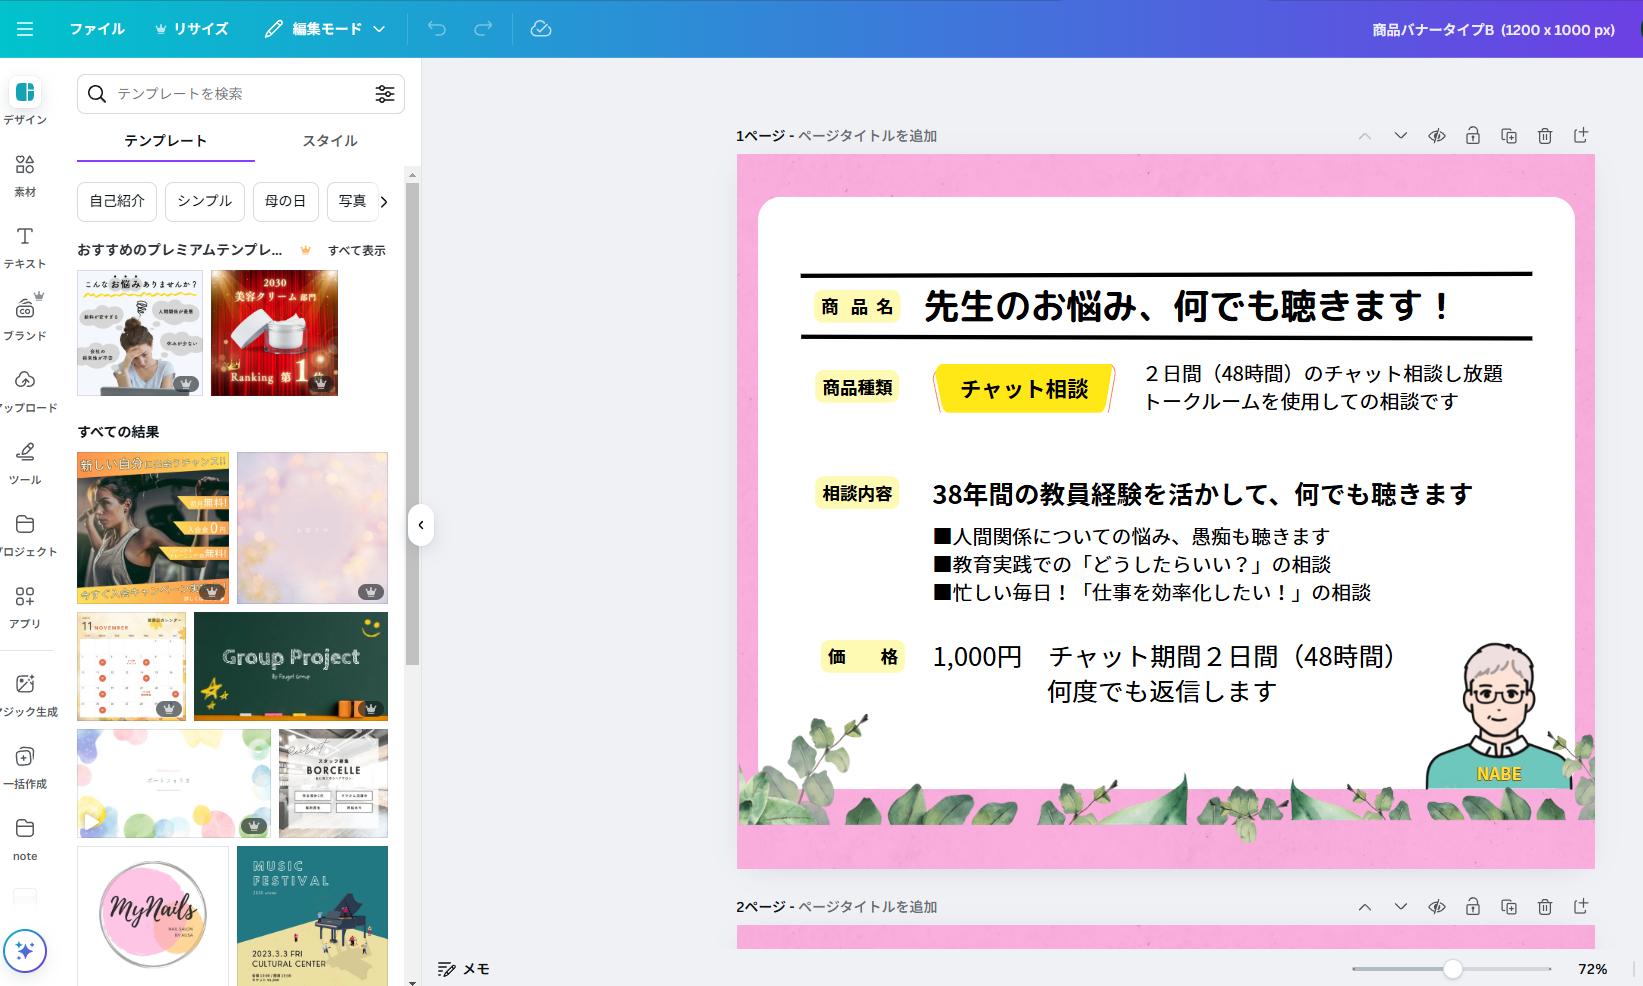Open the 素材 (Elements) panel
1643x986 pixels.
(x=25, y=175)
